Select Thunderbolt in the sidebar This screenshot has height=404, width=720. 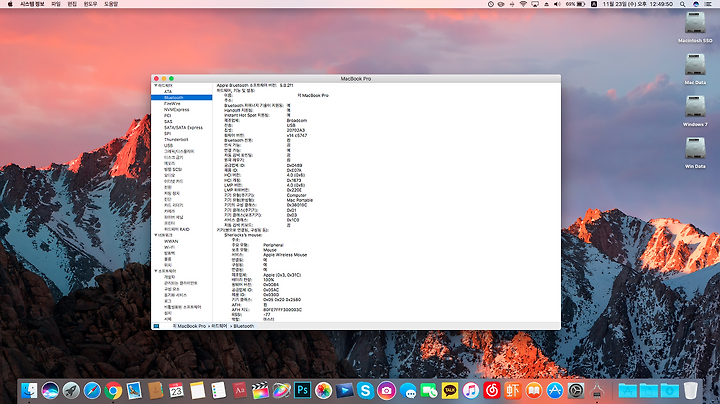coord(176,140)
